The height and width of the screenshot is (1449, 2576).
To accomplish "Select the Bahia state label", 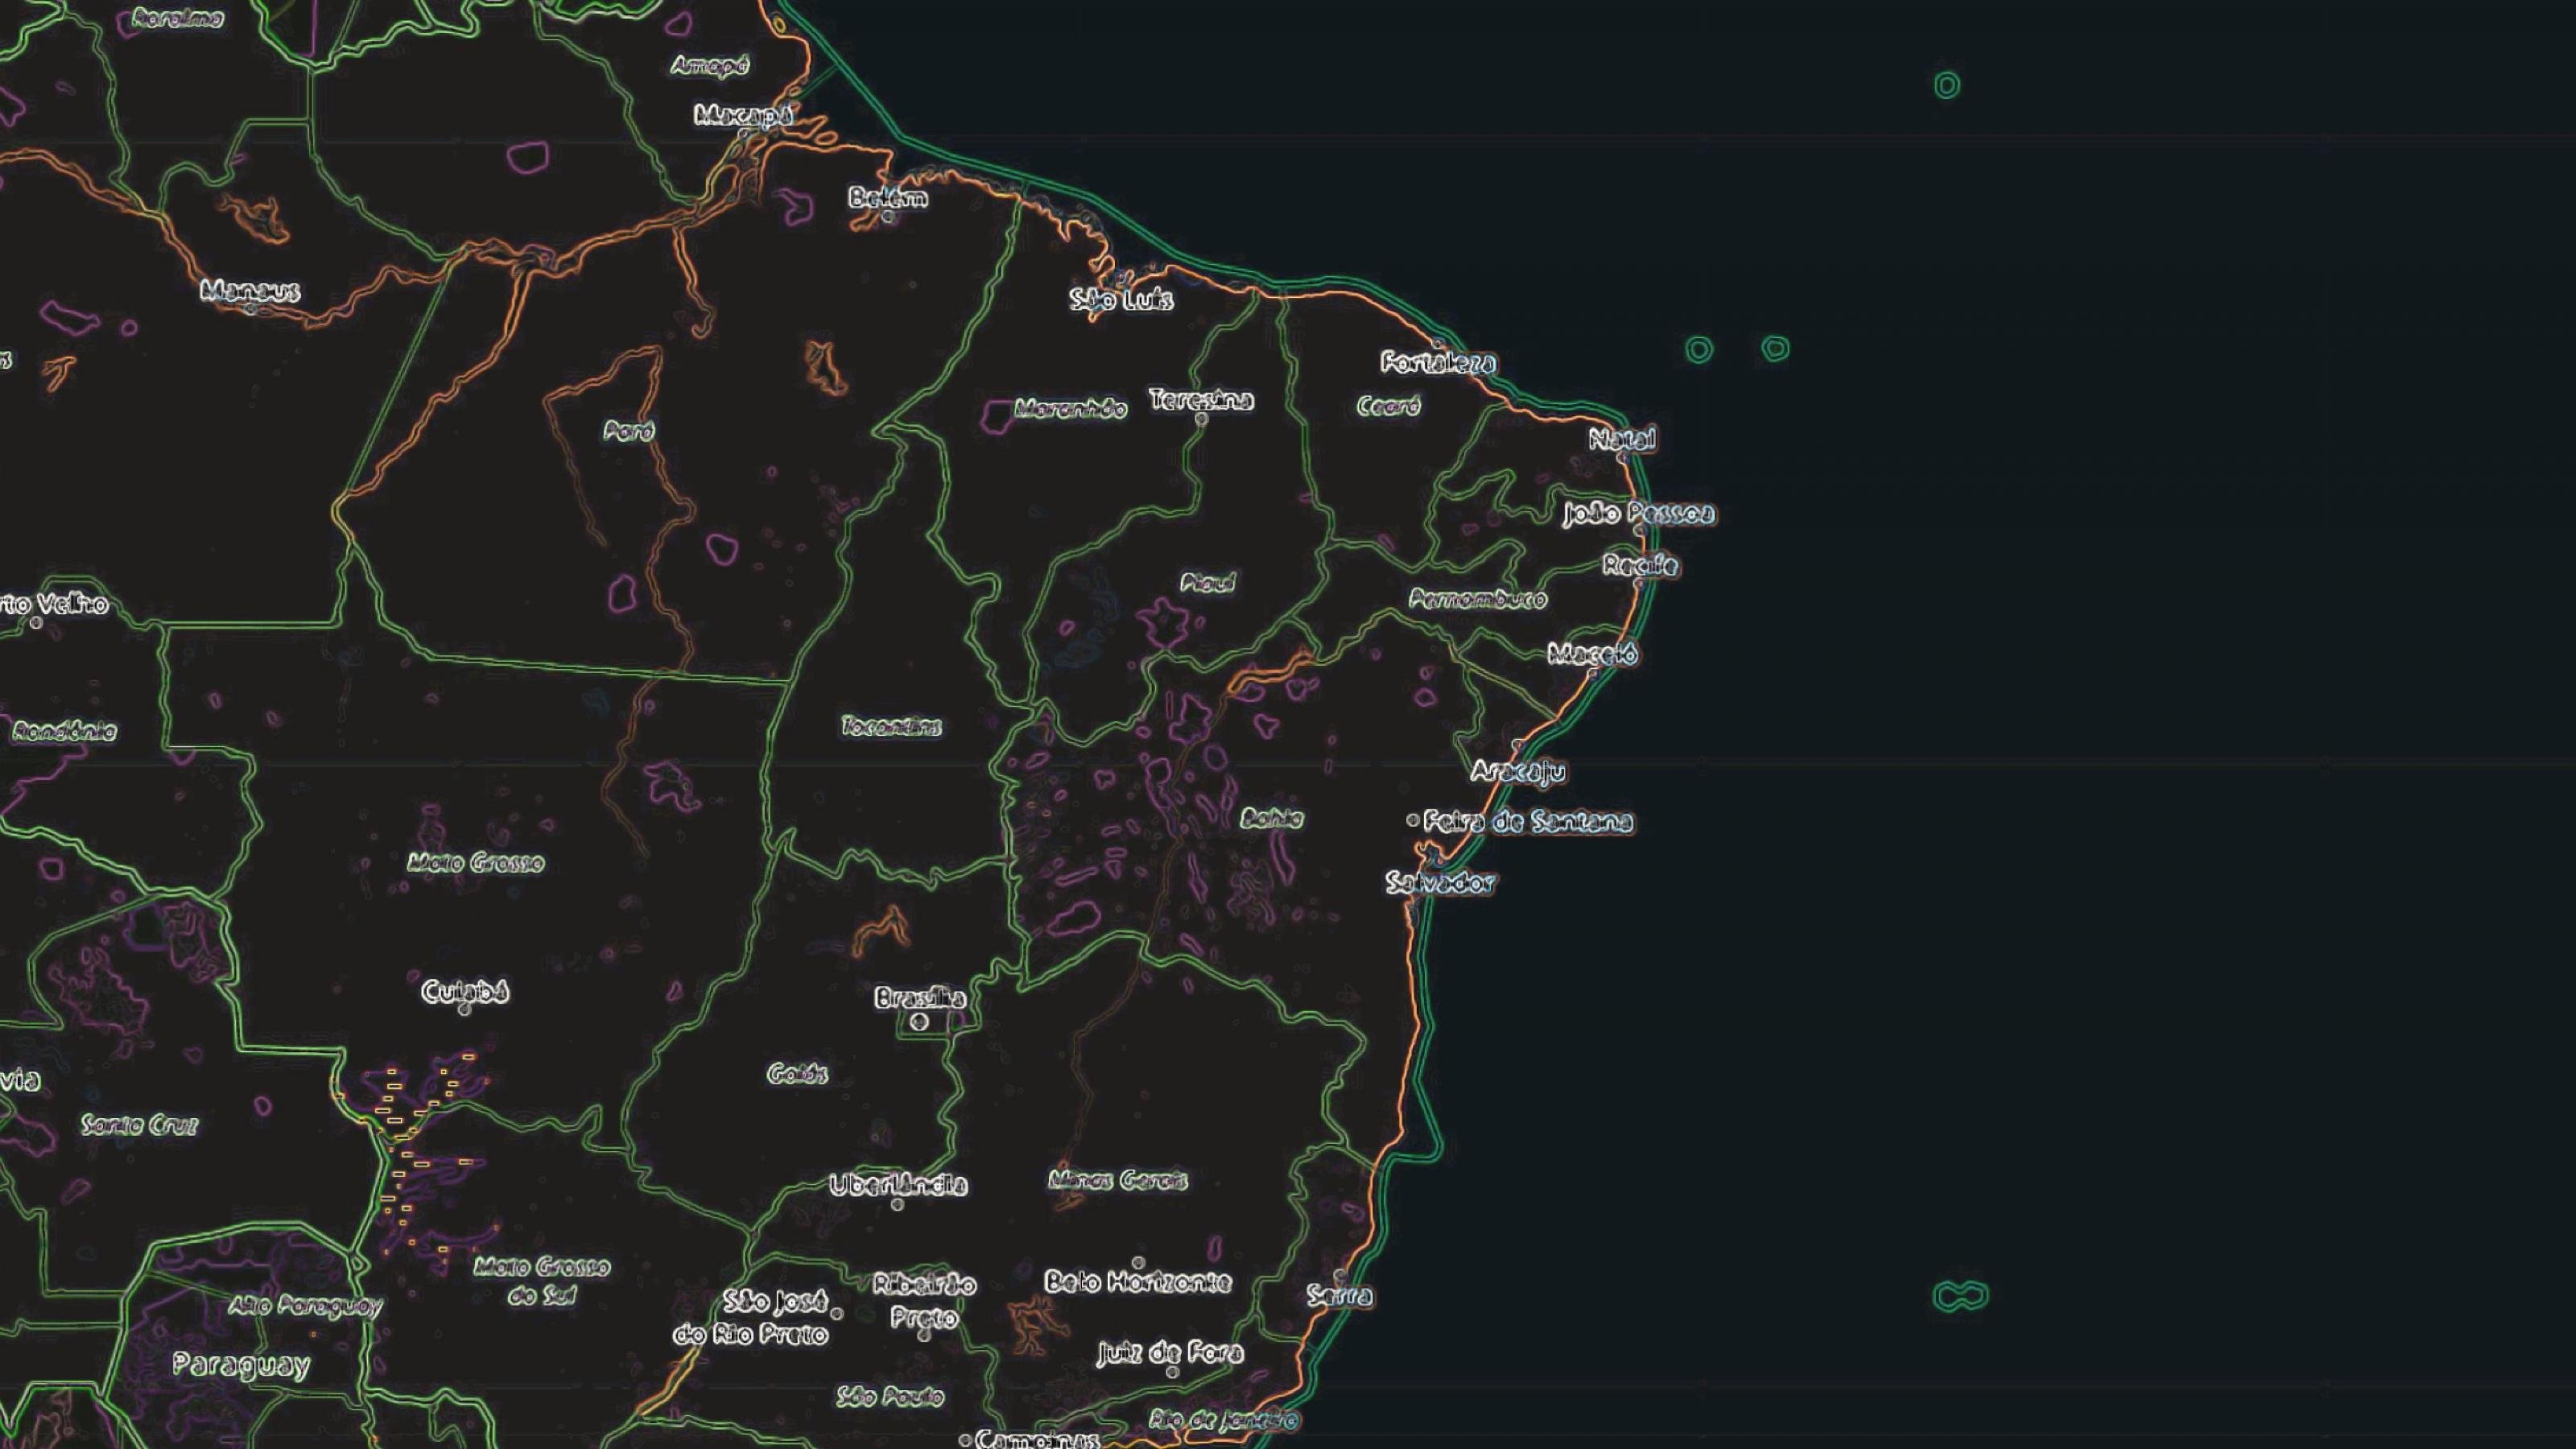I will coord(1272,819).
